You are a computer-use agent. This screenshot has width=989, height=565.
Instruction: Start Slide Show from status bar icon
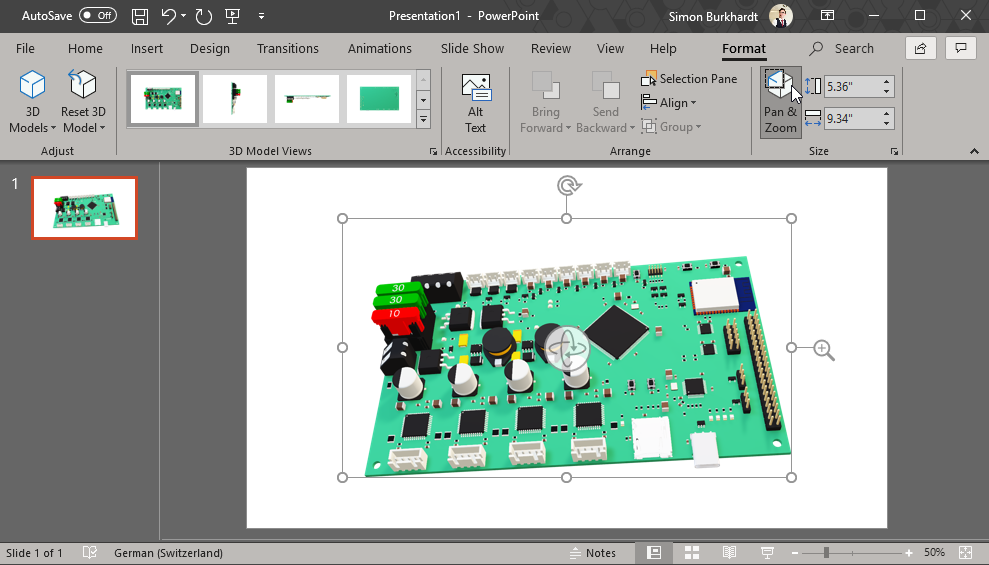(767, 553)
